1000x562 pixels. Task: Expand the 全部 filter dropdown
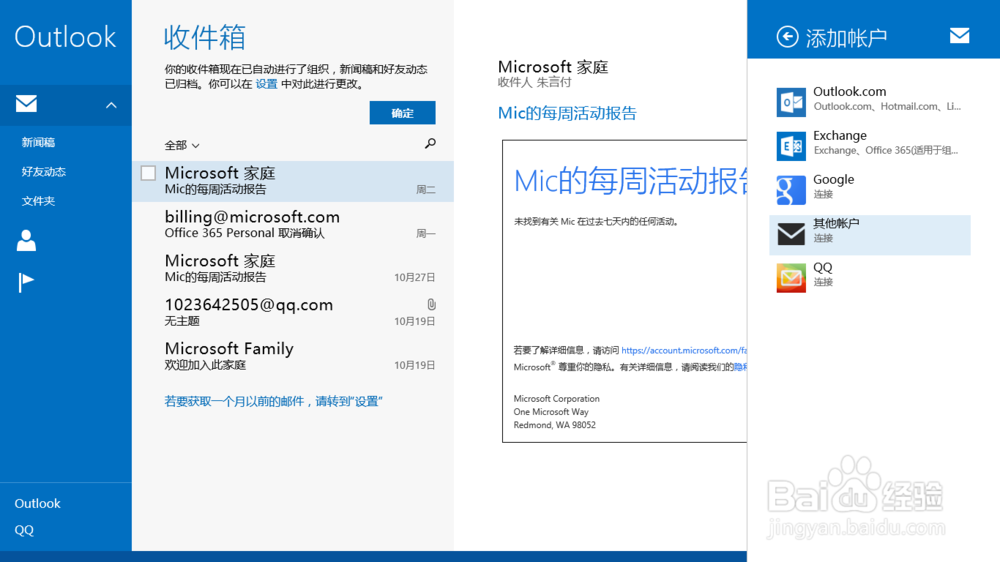[182, 145]
